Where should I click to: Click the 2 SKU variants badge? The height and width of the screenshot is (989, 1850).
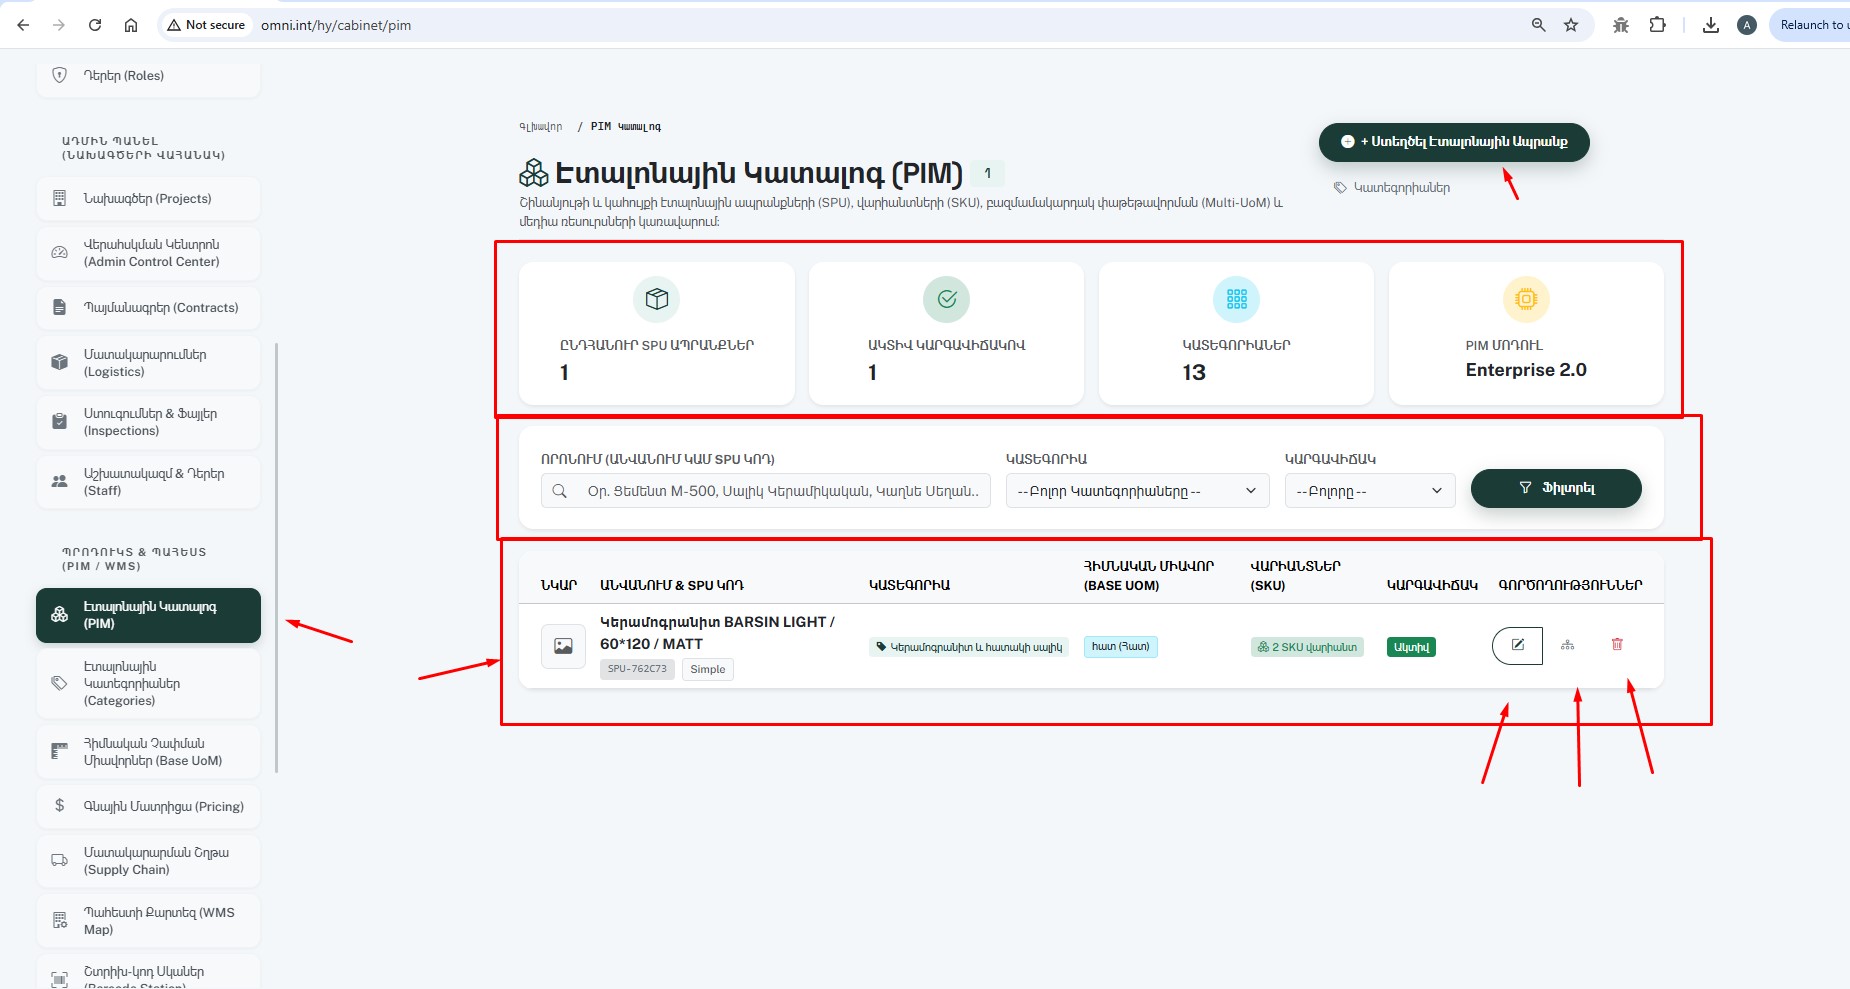pos(1307,647)
